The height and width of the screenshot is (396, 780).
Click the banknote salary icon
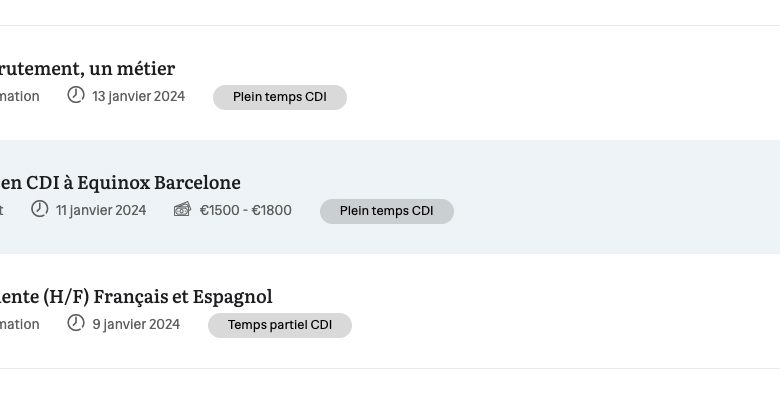182,209
